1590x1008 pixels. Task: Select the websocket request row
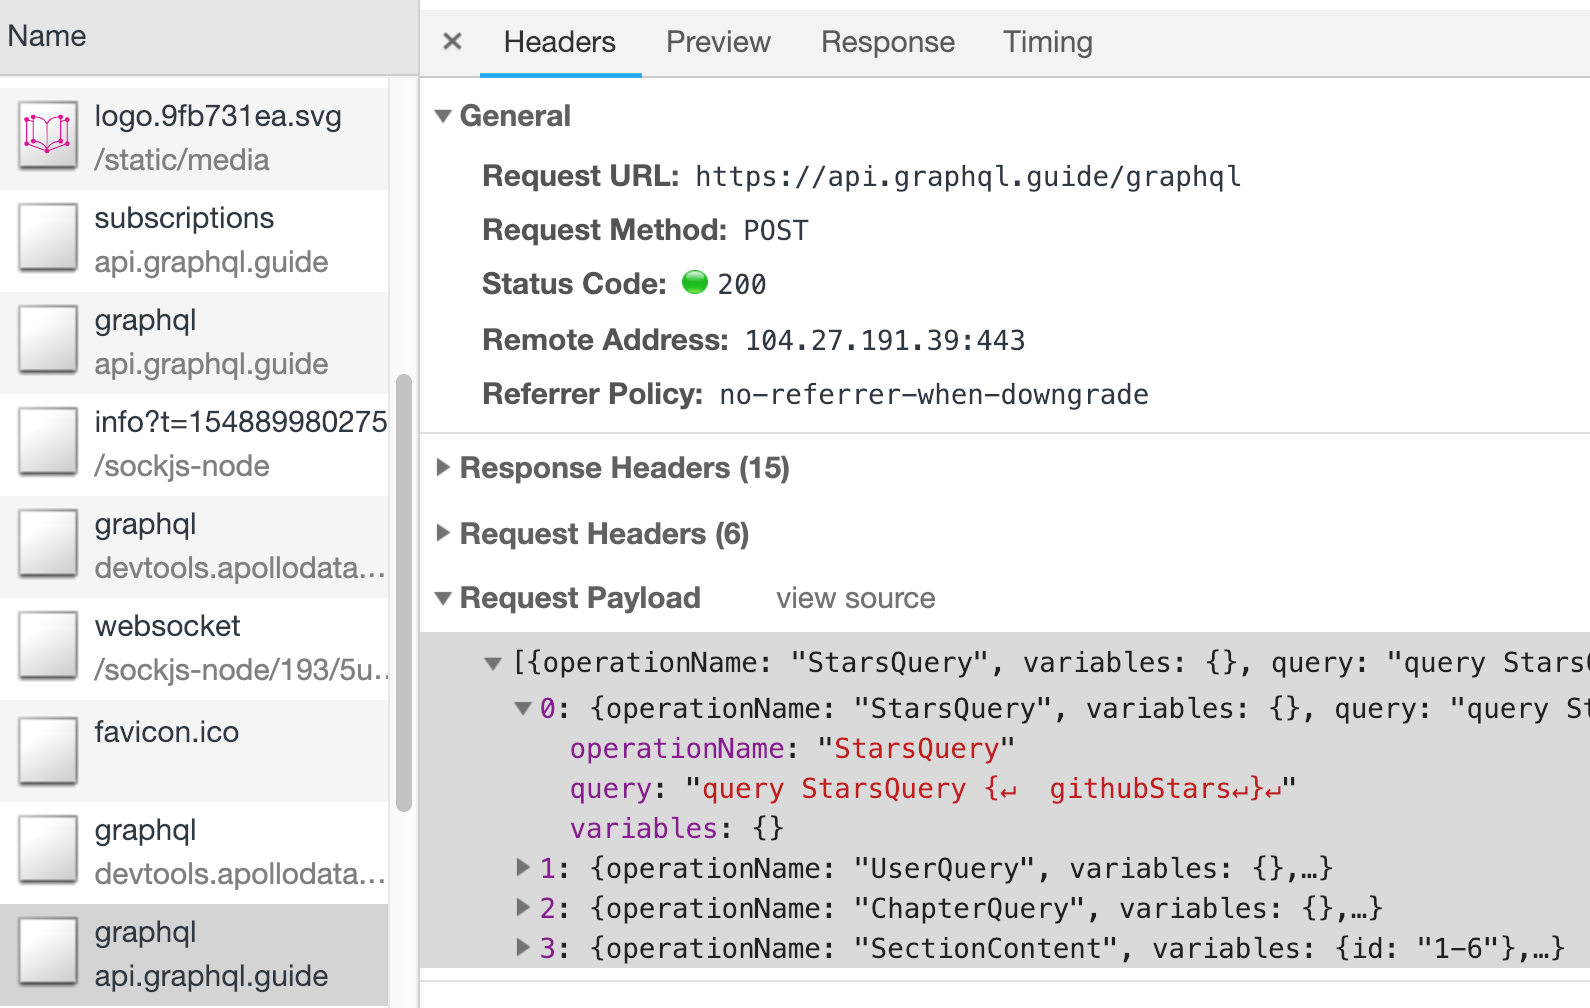click(x=194, y=648)
